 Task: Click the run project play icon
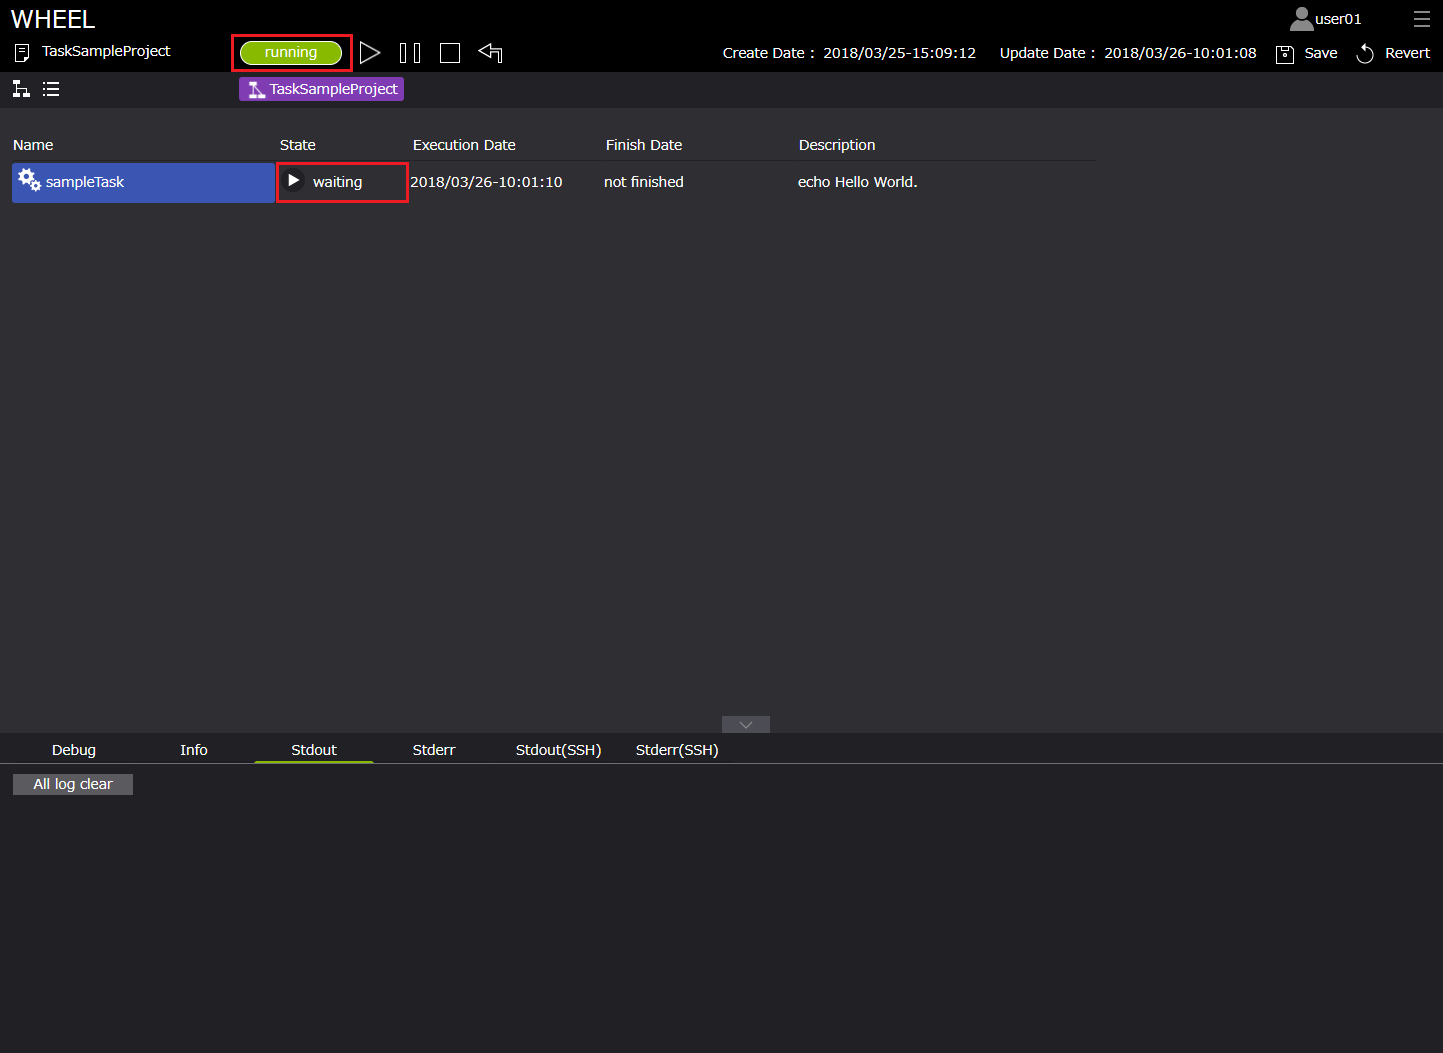[370, 53]
